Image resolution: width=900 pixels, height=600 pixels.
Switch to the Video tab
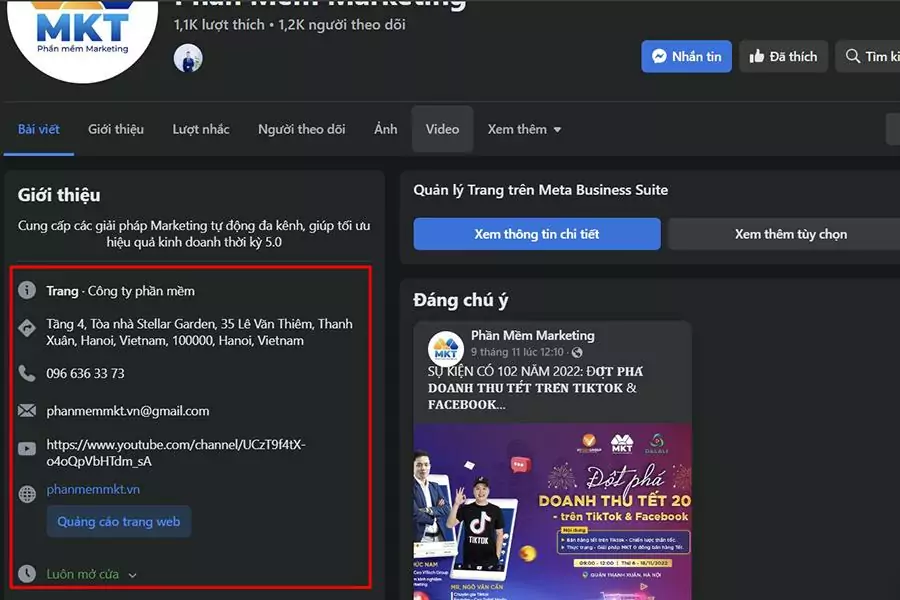pos(443,129)
